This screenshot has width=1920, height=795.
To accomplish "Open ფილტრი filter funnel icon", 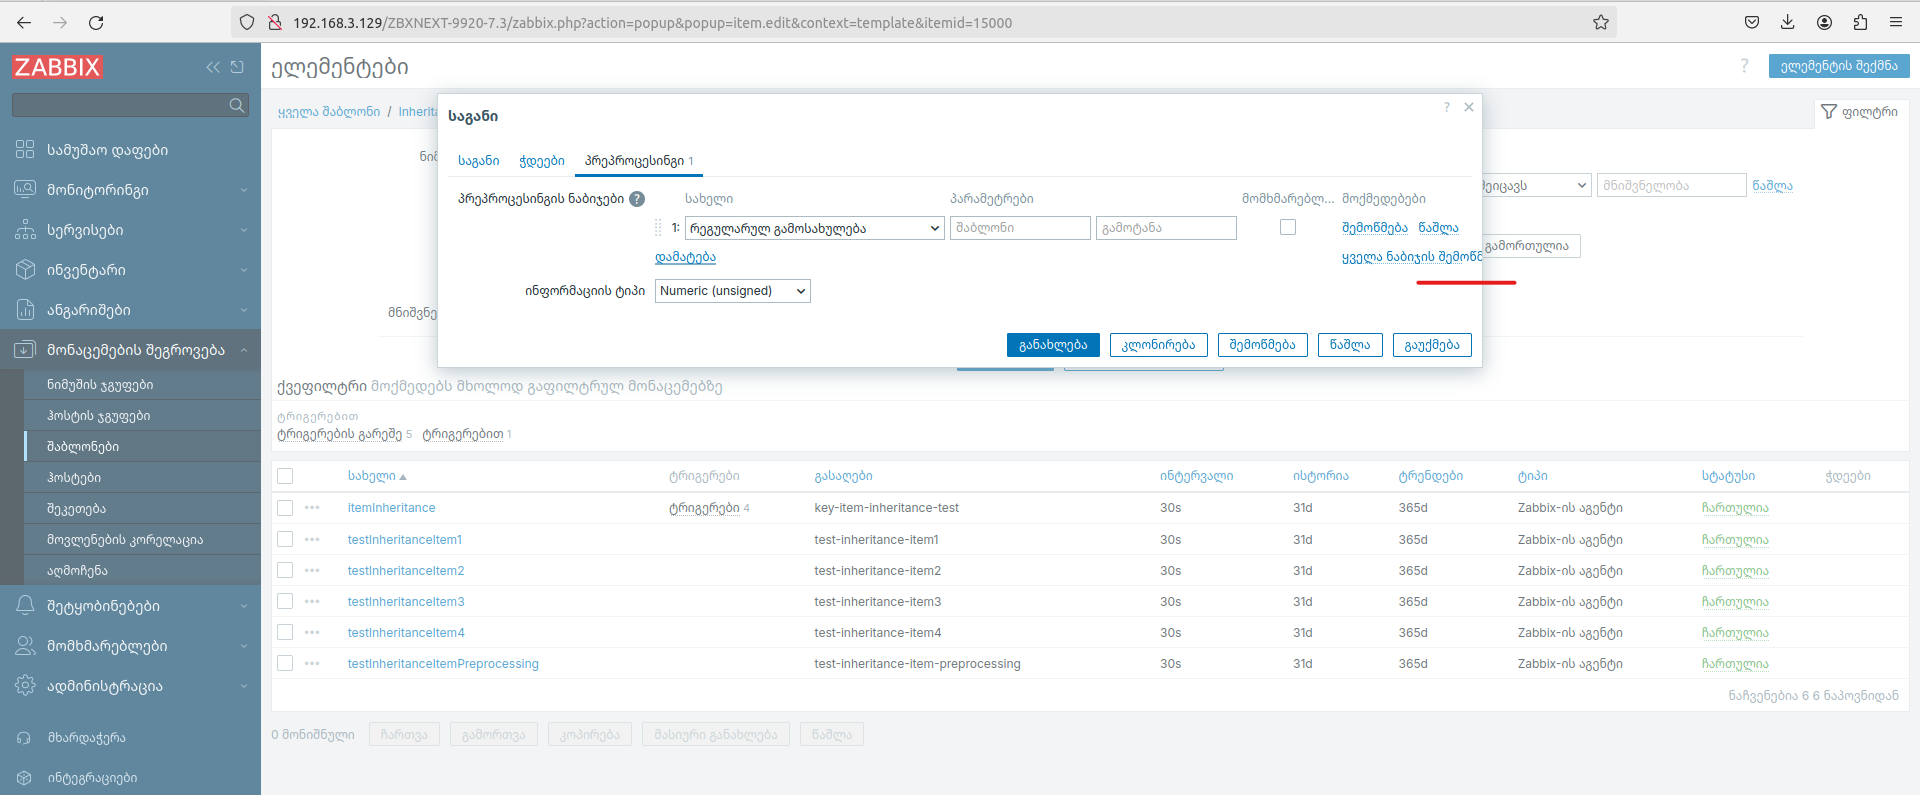I will [x=1829, y=112].
